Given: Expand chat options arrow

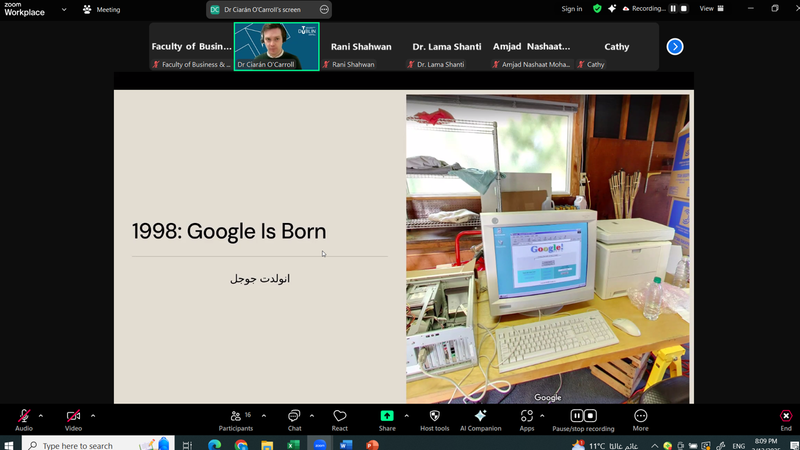Looking at the screenshot, I should (x=312, y=416).
